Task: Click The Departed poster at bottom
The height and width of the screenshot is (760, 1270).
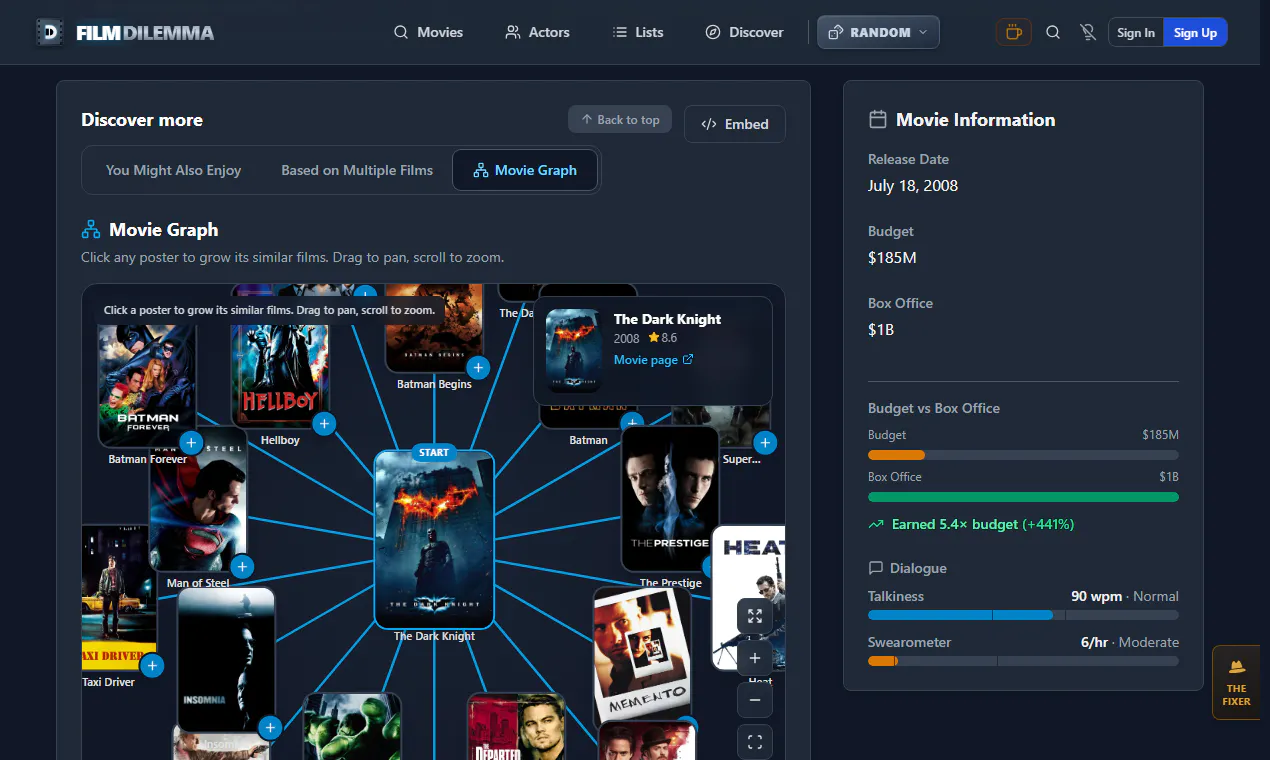Action: pos(516,726)
